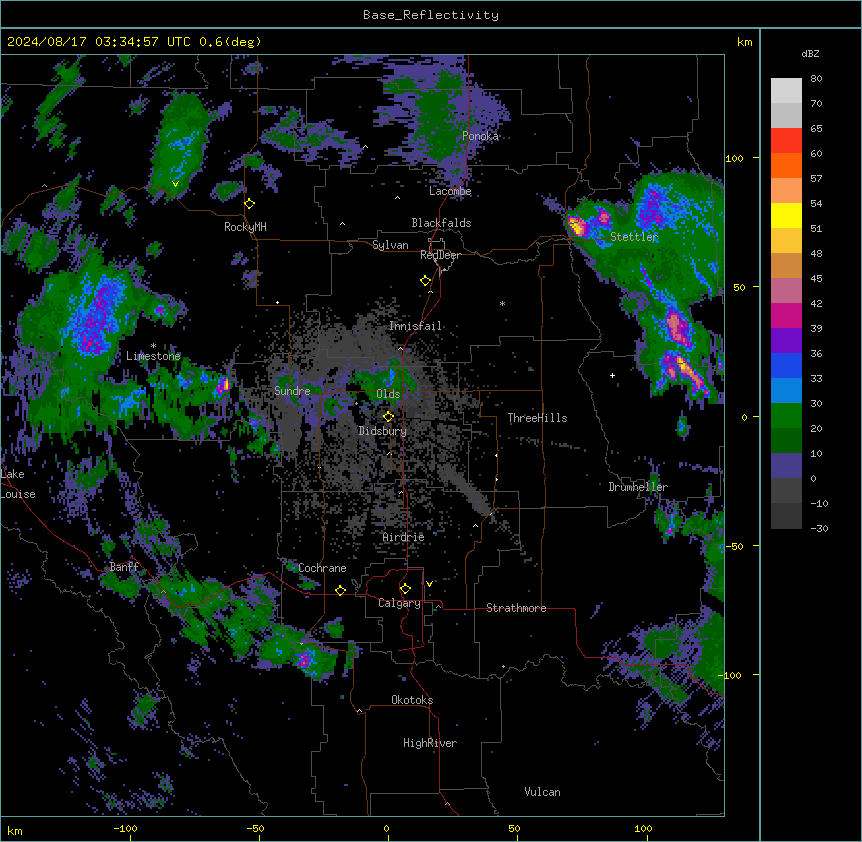Click the Drumheller town label
Image resolution: width=862 pixels, height=842 pixels.
point(638,487)
